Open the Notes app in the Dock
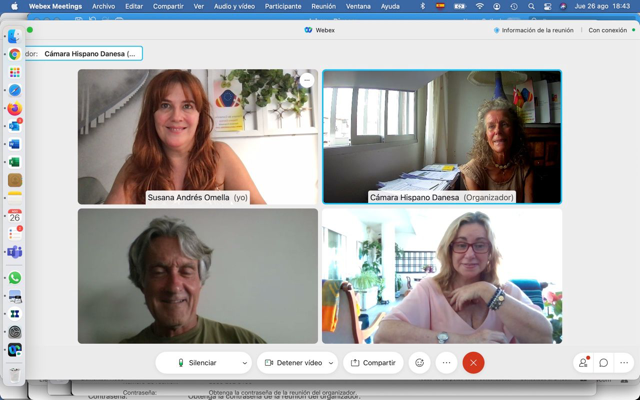This screenshot has width=640, height=400. coord(15,198)
